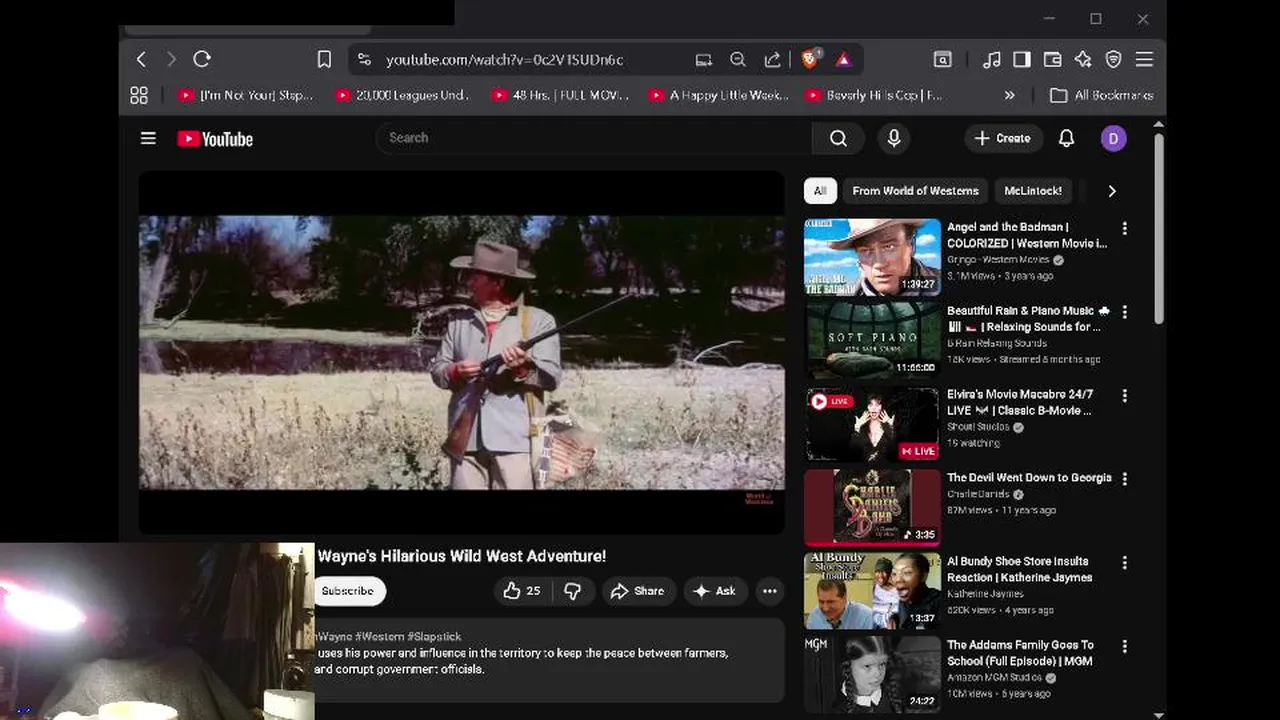The width and height of the screenshot is (1280, 720).
Task: Open 'The Devil Went Down to Georgia' title
Action: point(1029,478)
